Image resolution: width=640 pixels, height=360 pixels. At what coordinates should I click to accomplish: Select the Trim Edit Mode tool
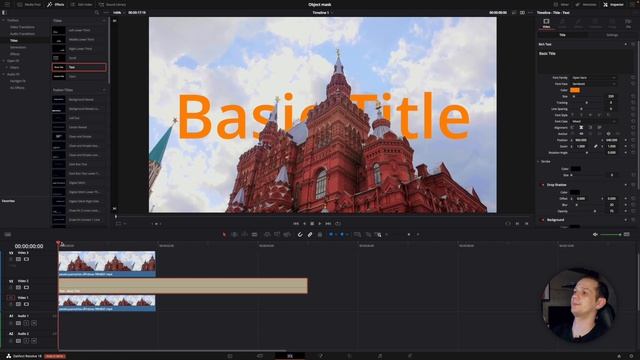234,235
